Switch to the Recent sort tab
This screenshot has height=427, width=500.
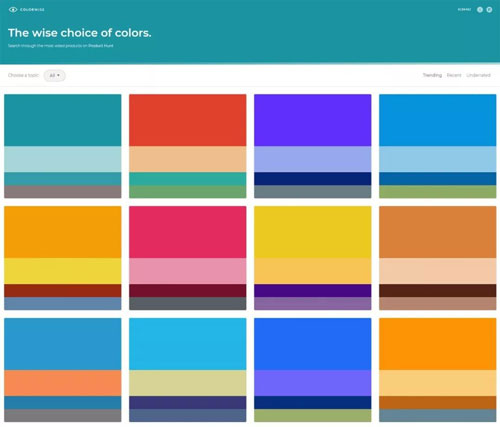coord(454,75)
